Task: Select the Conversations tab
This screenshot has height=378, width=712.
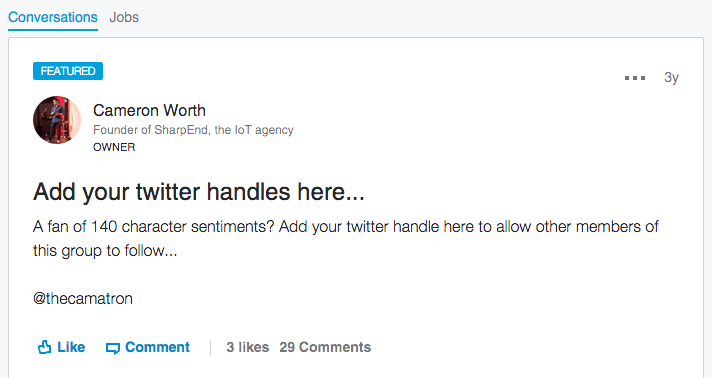Action: coord(53,17)
